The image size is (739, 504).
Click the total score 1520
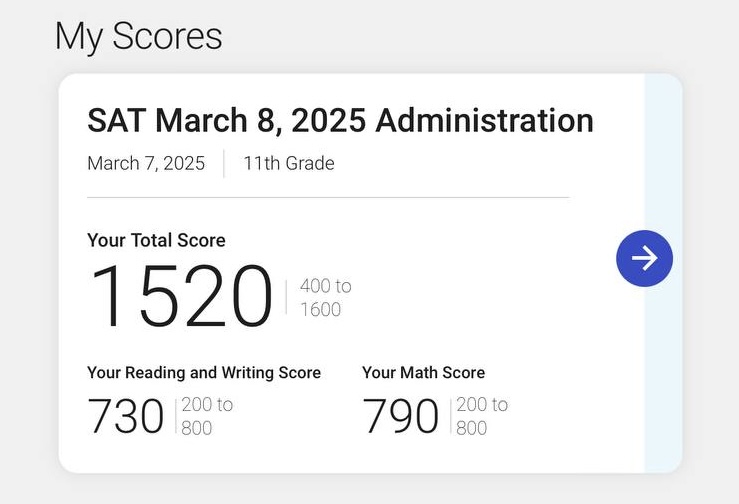tap(181, 296)
